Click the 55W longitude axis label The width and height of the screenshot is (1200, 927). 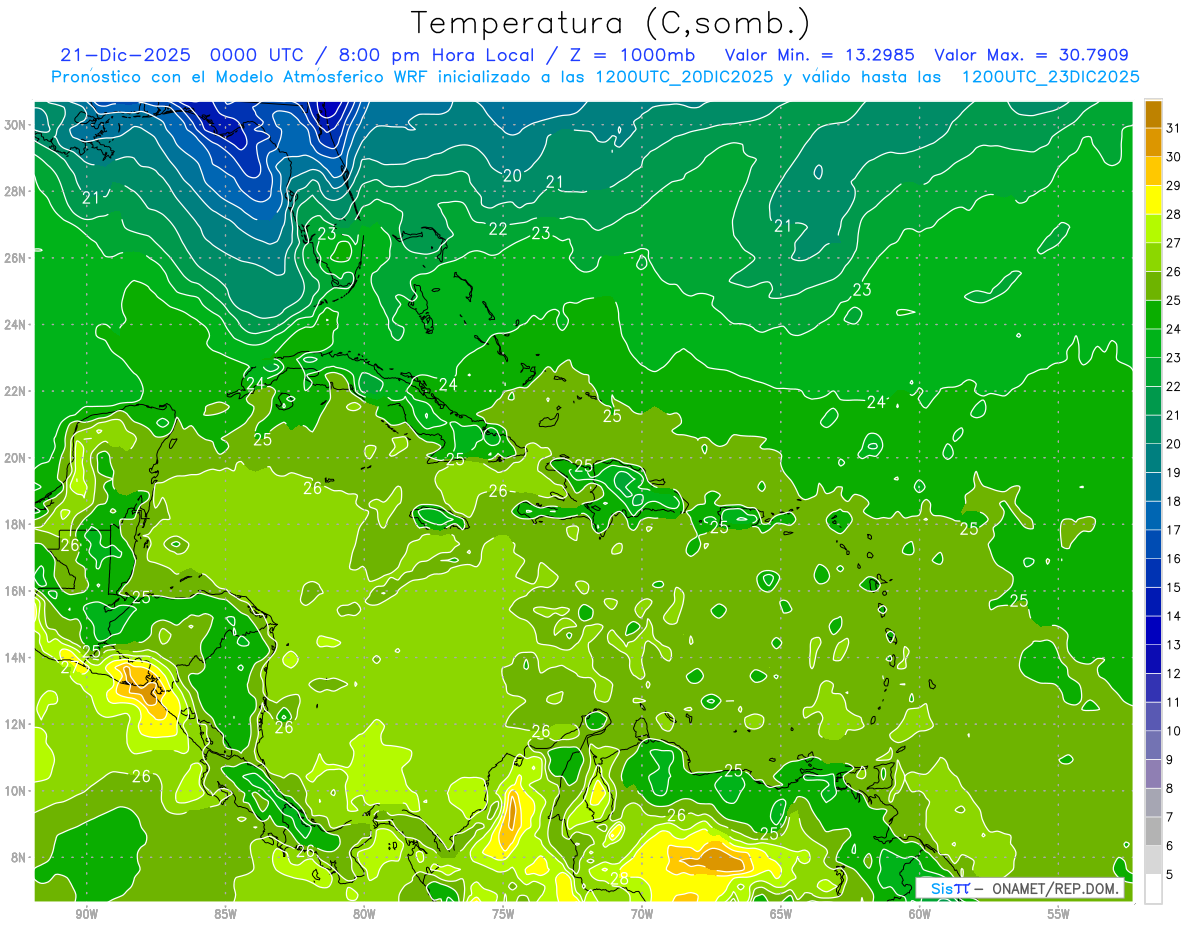(x=1058, y=914)
